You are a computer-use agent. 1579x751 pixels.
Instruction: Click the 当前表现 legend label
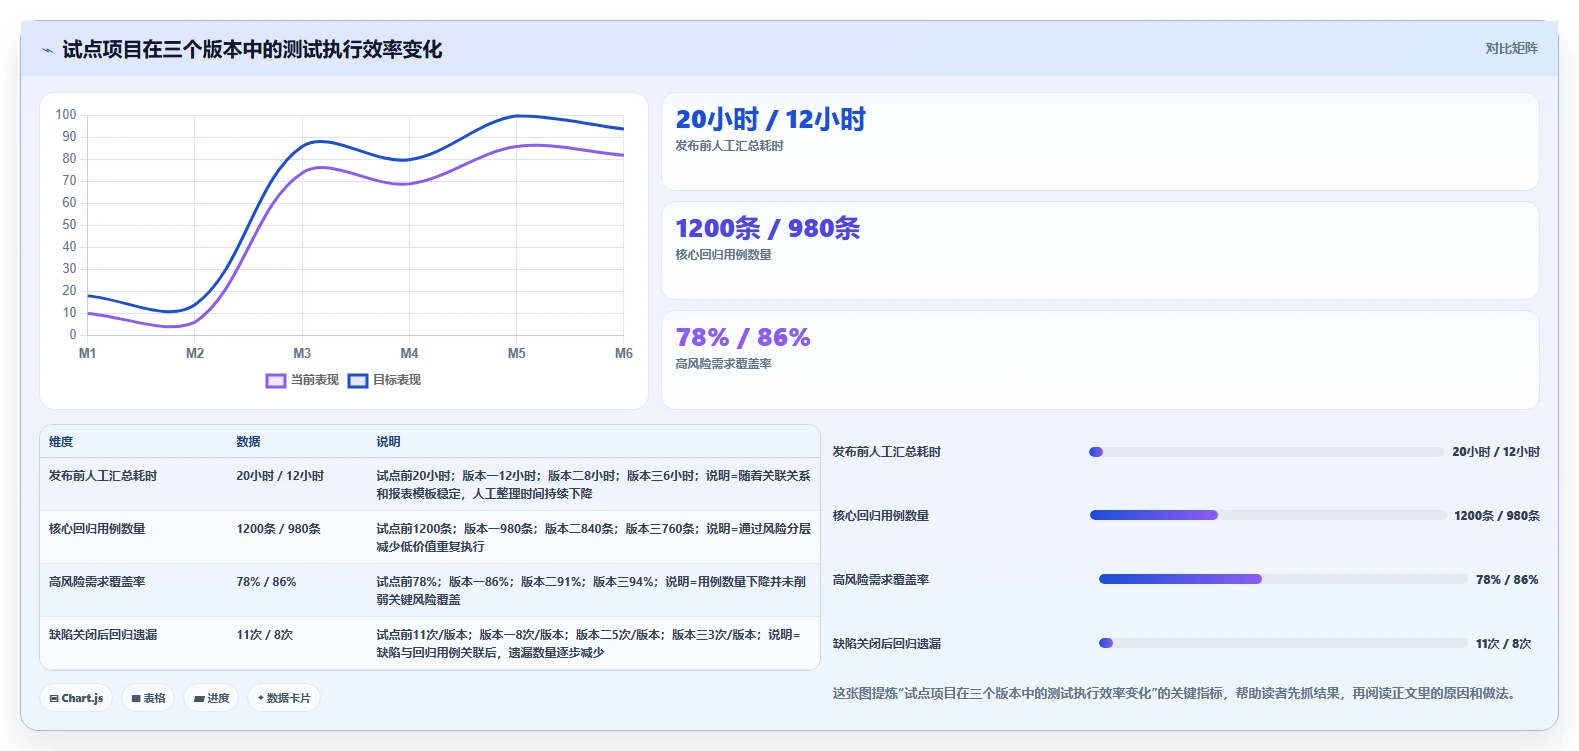pyautogui.click(x=315, y=380)
